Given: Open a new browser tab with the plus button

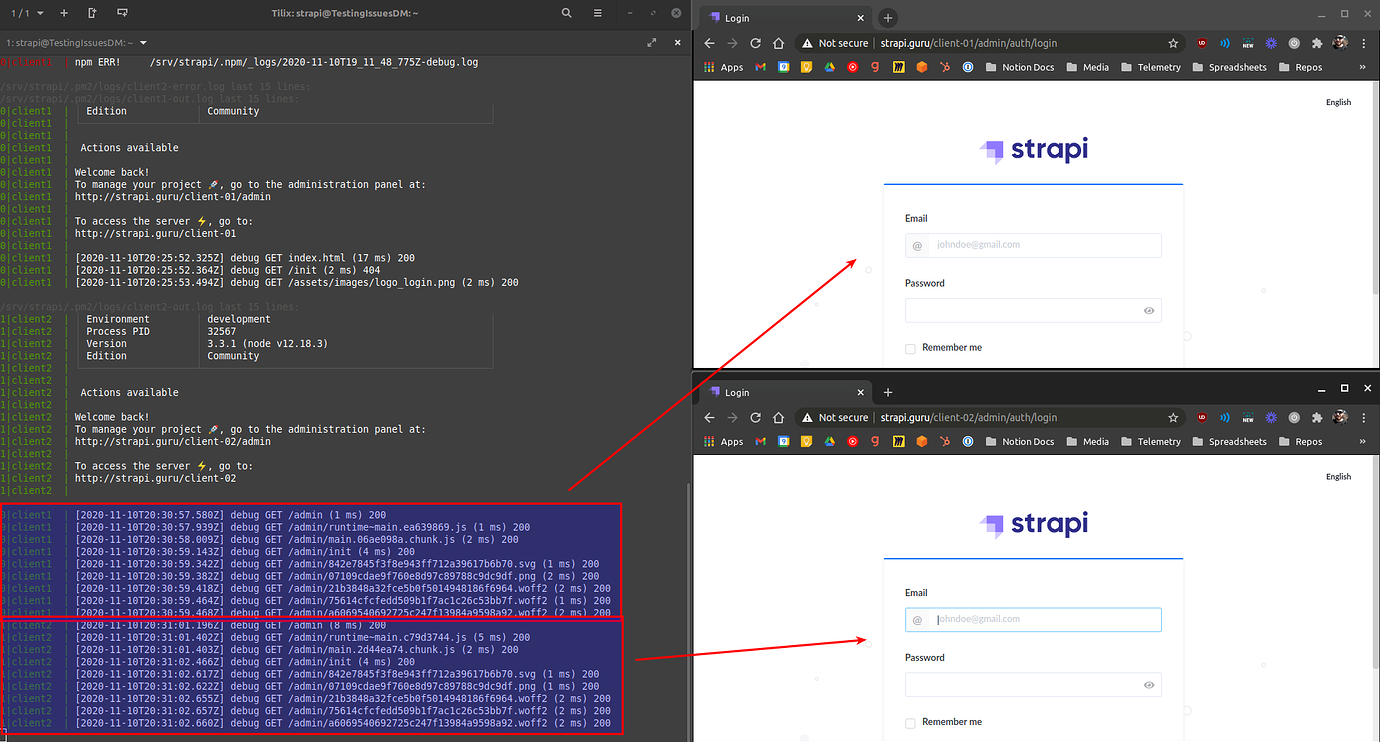Looking at the screenshot, I should click(888, 17).
